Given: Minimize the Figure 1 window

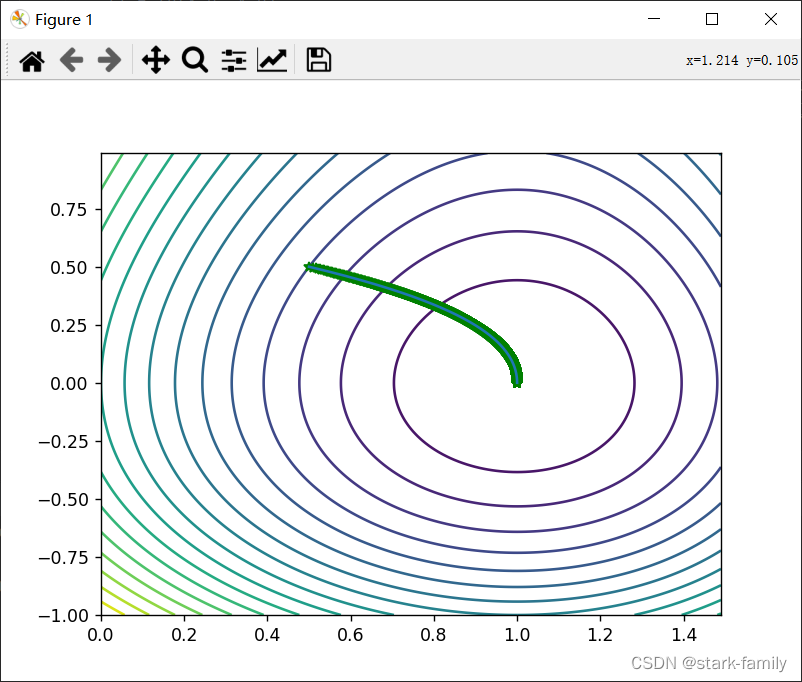Looking at the screenshot, I should point(654,19).
